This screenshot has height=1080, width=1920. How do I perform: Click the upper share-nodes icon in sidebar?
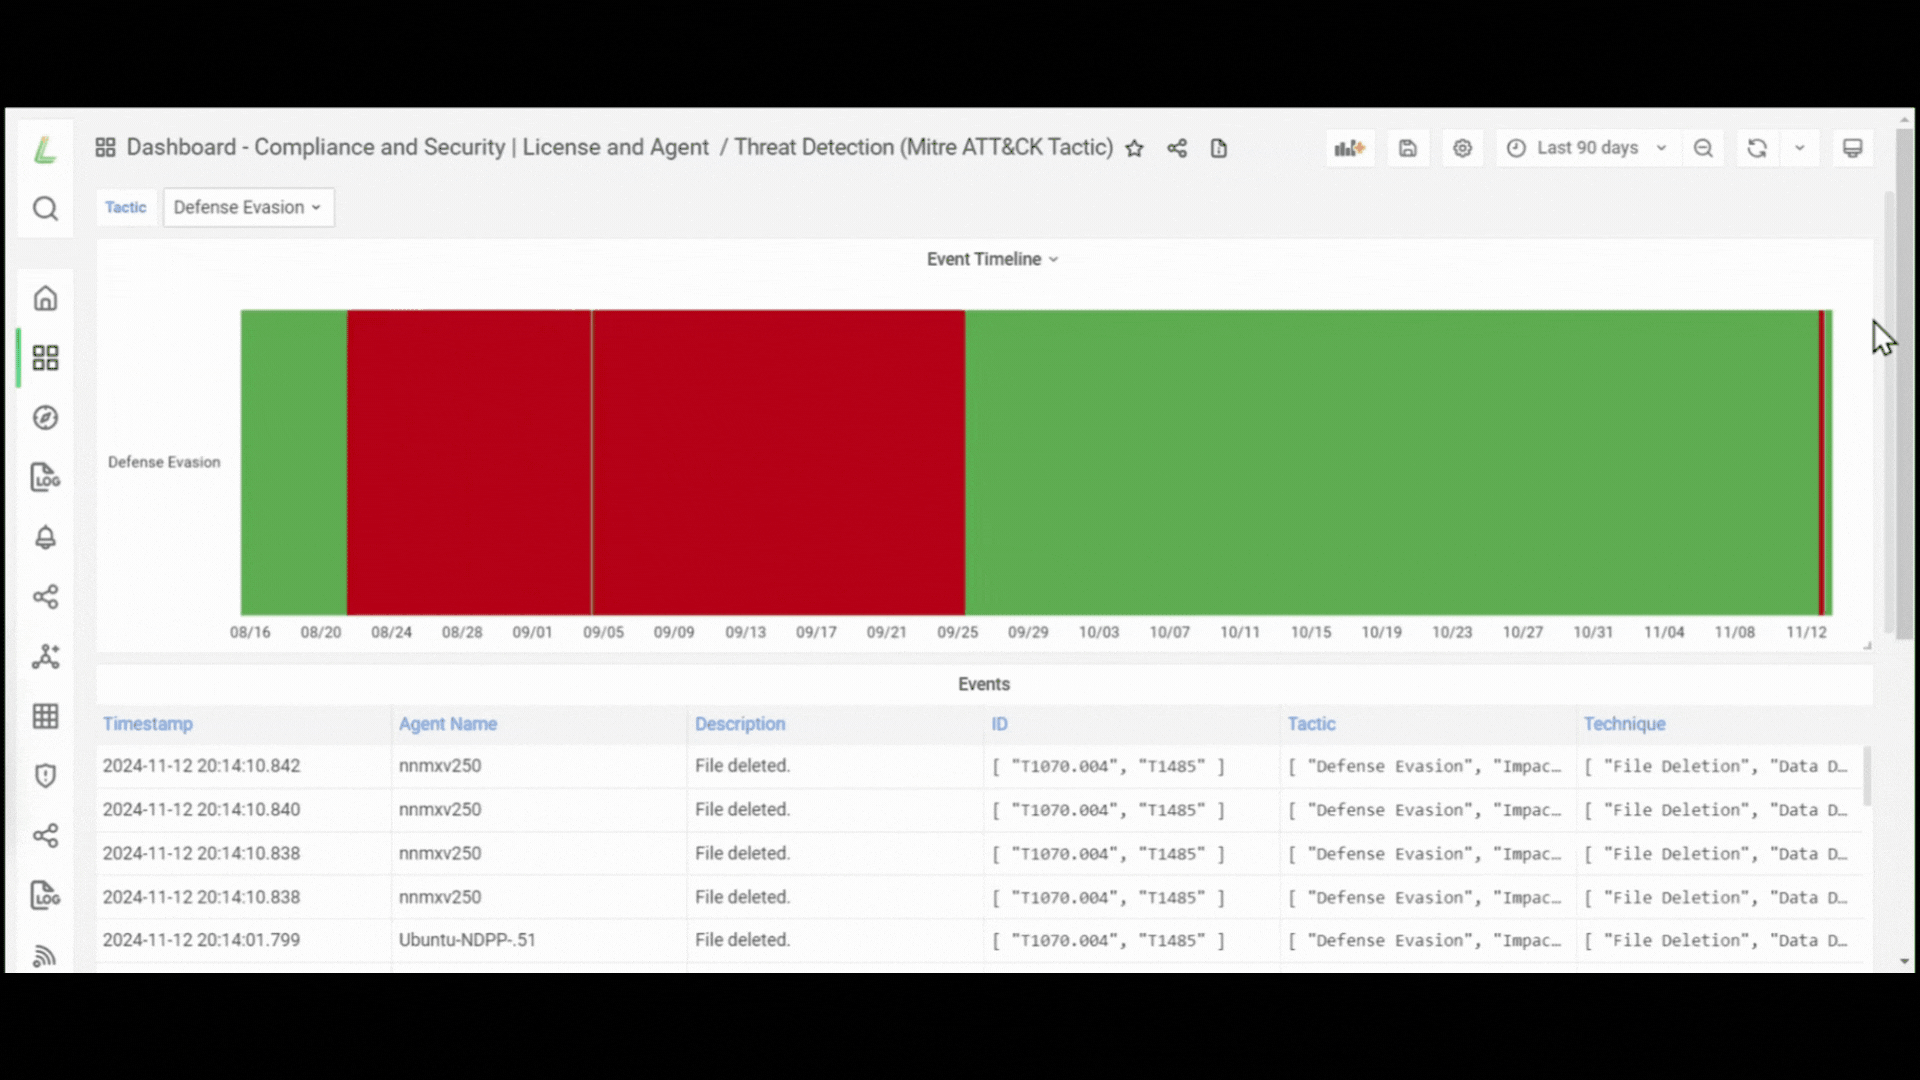45,597
